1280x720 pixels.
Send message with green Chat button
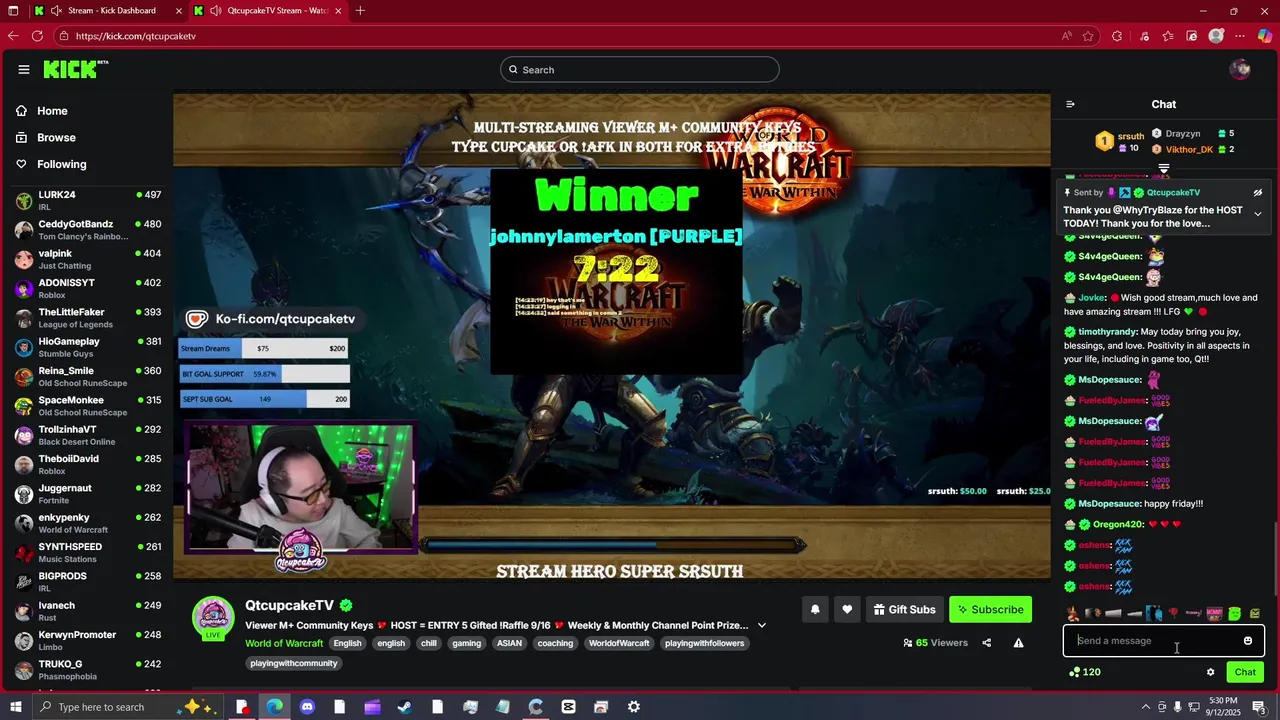tap(1245, 672)
